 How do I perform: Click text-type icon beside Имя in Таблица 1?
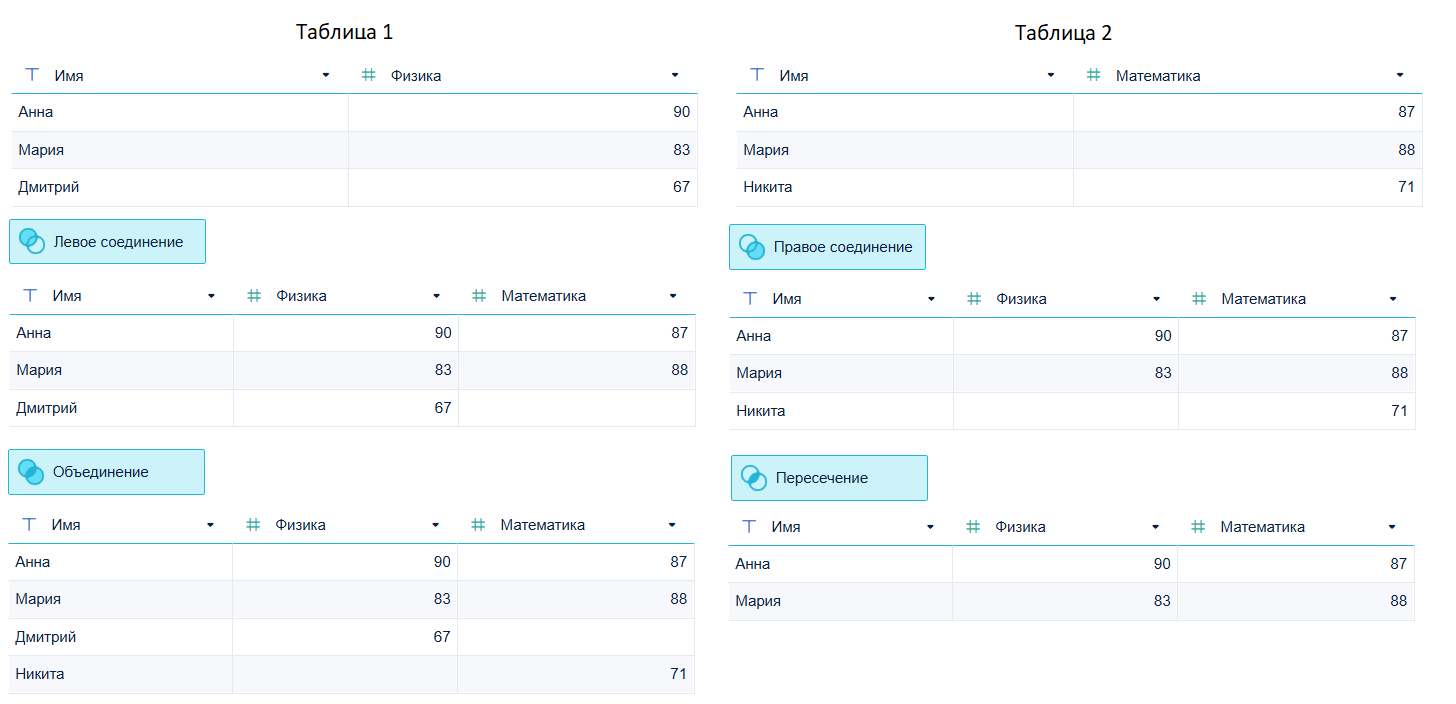[32, 75]
